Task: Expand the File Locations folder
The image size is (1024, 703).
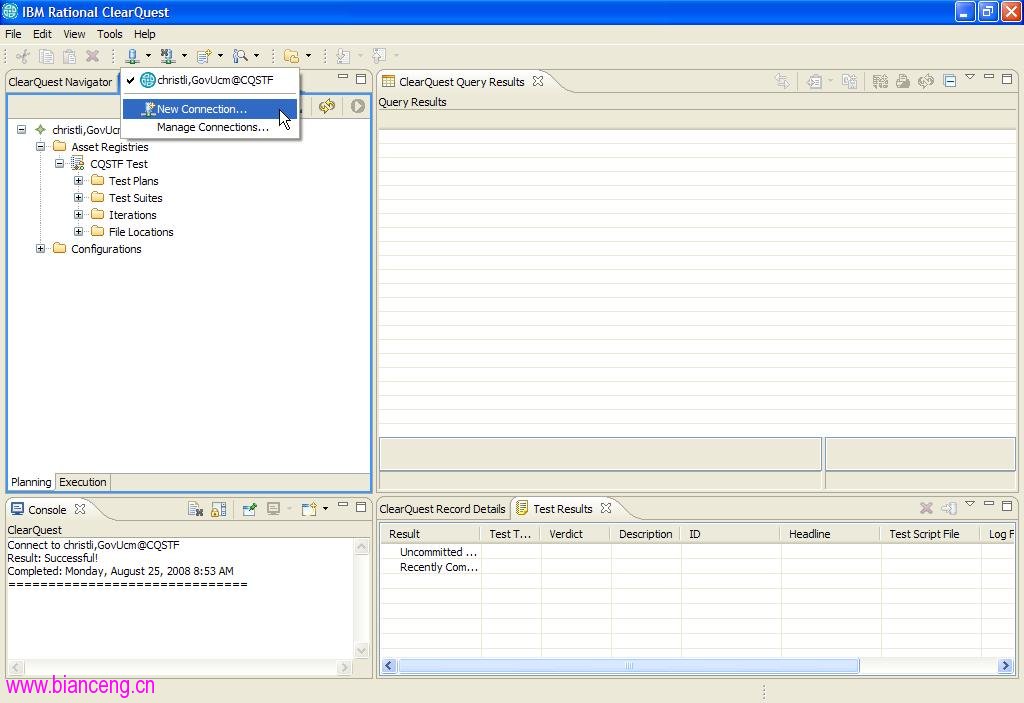Action: [78, 231]
